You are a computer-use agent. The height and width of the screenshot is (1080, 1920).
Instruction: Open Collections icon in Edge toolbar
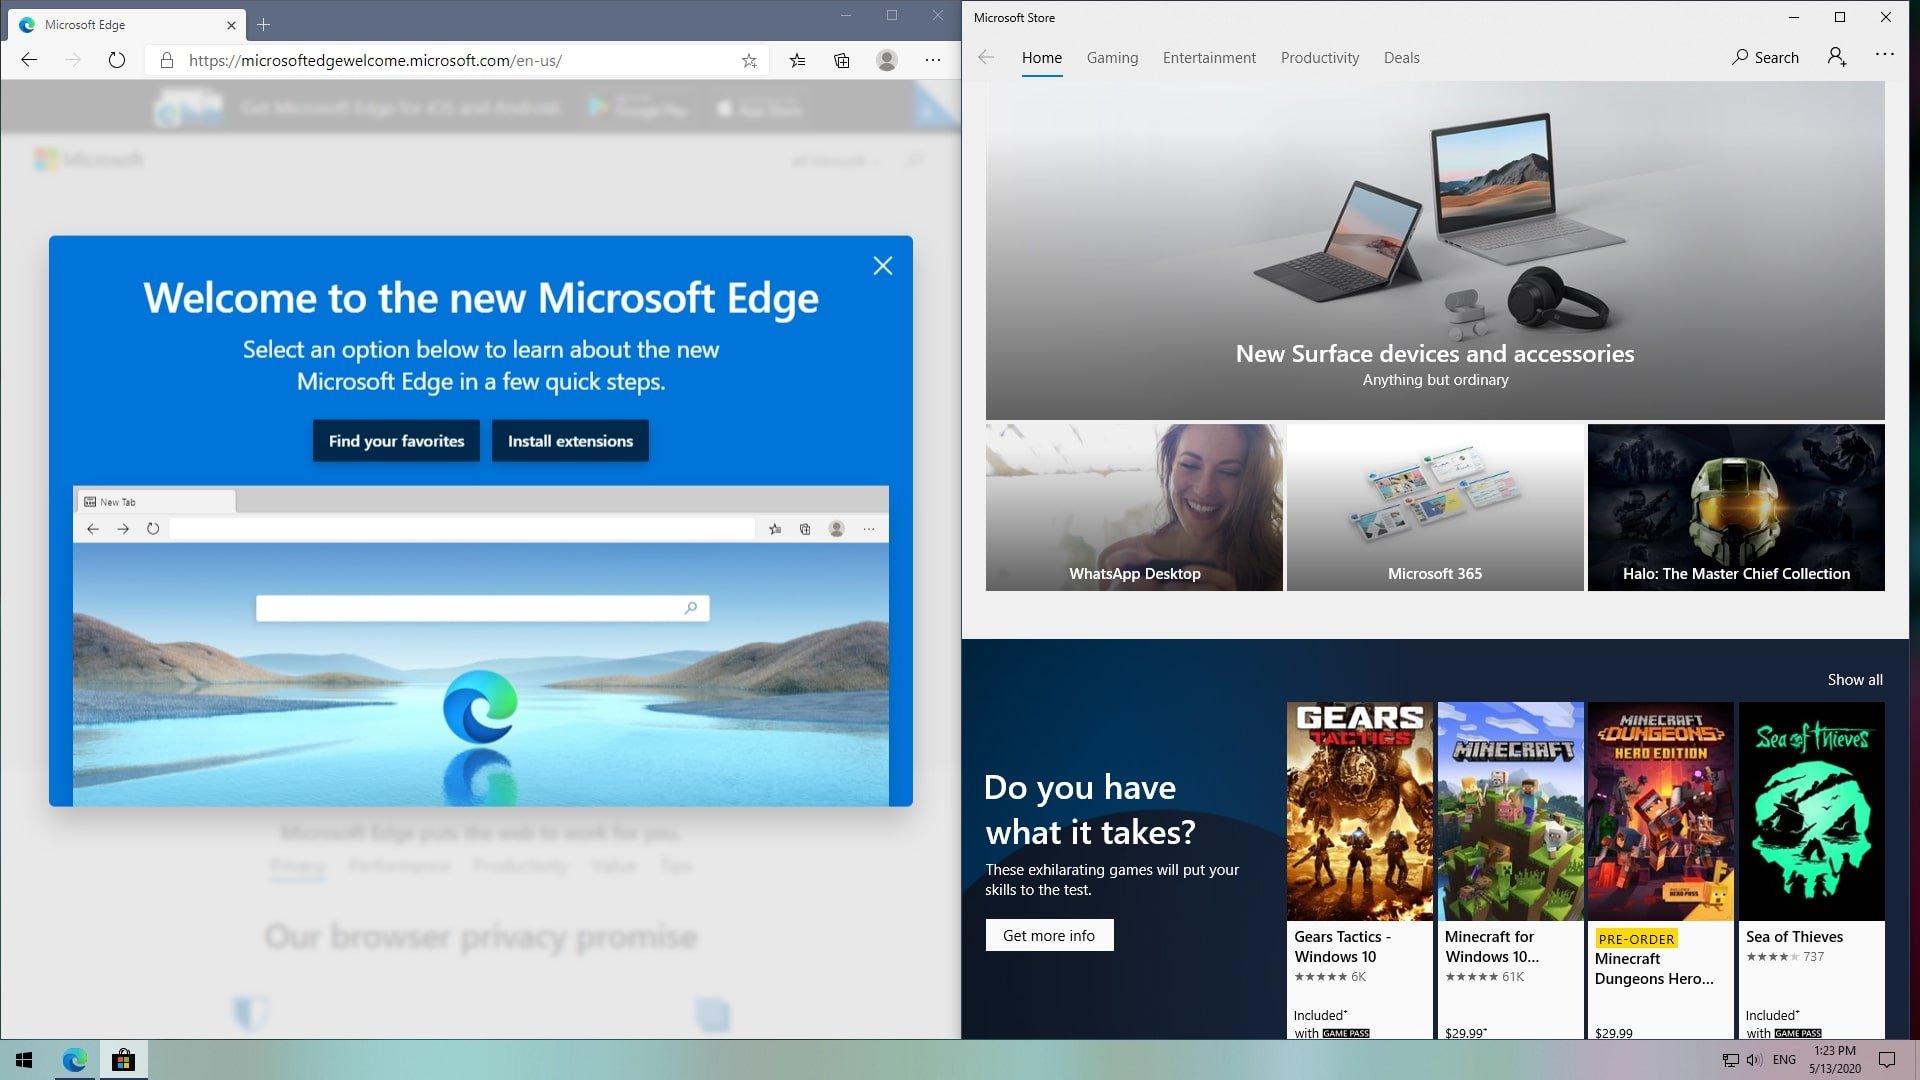pos(842,60)
